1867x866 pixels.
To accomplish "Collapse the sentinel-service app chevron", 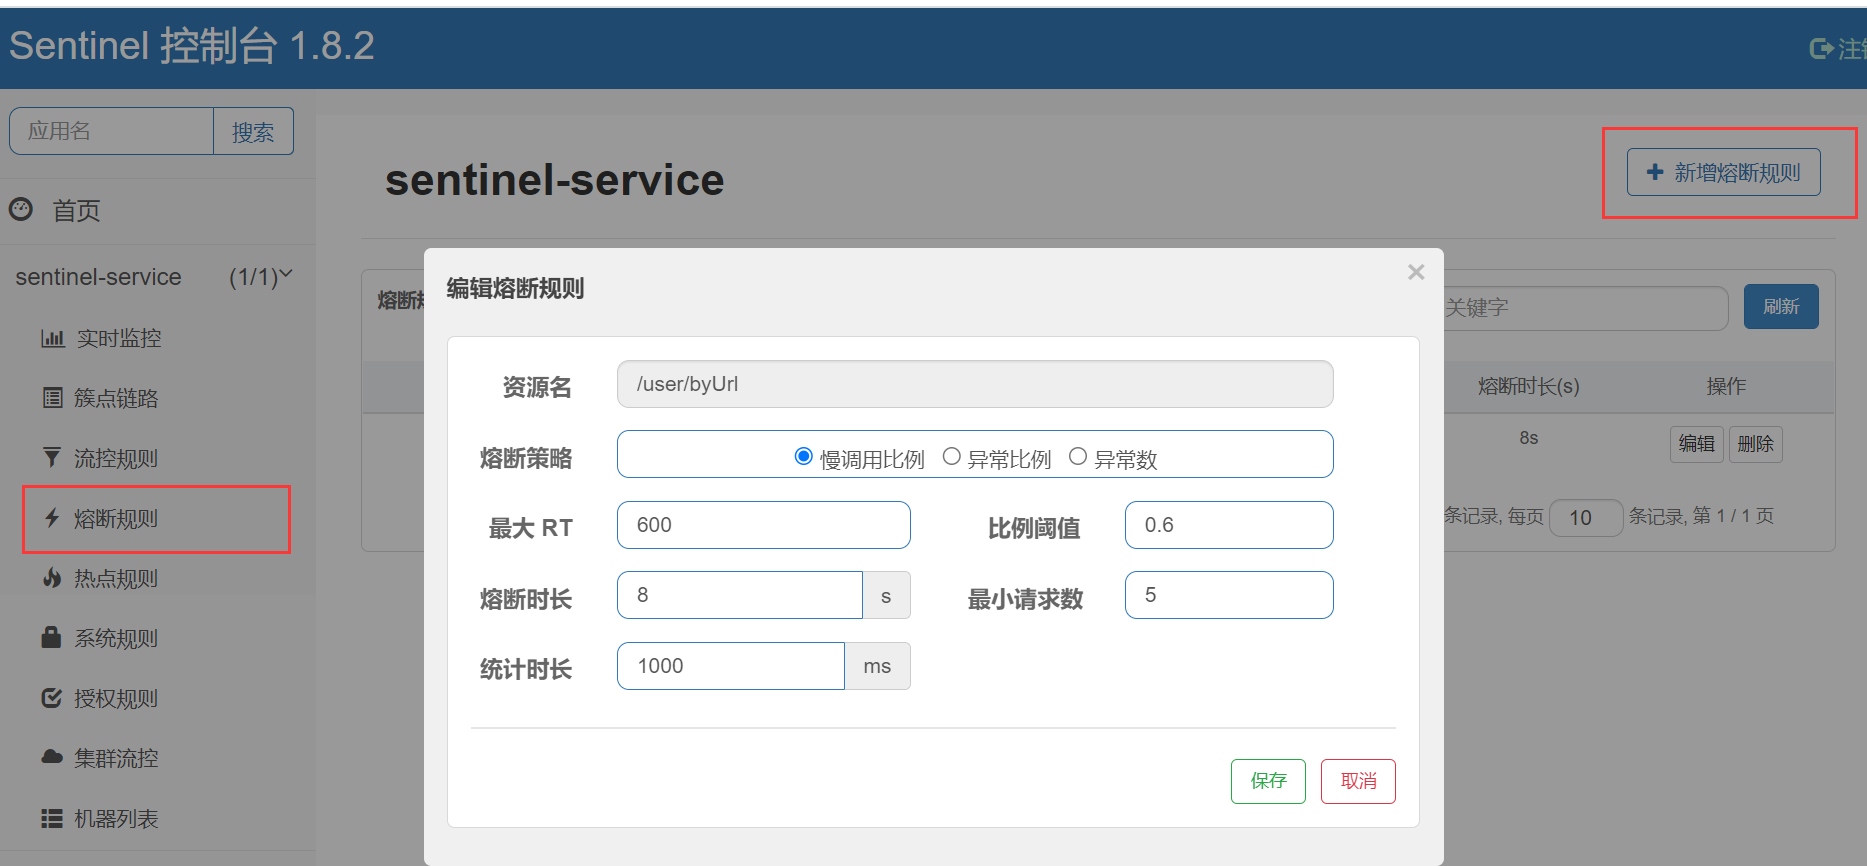I will [286, 273].
